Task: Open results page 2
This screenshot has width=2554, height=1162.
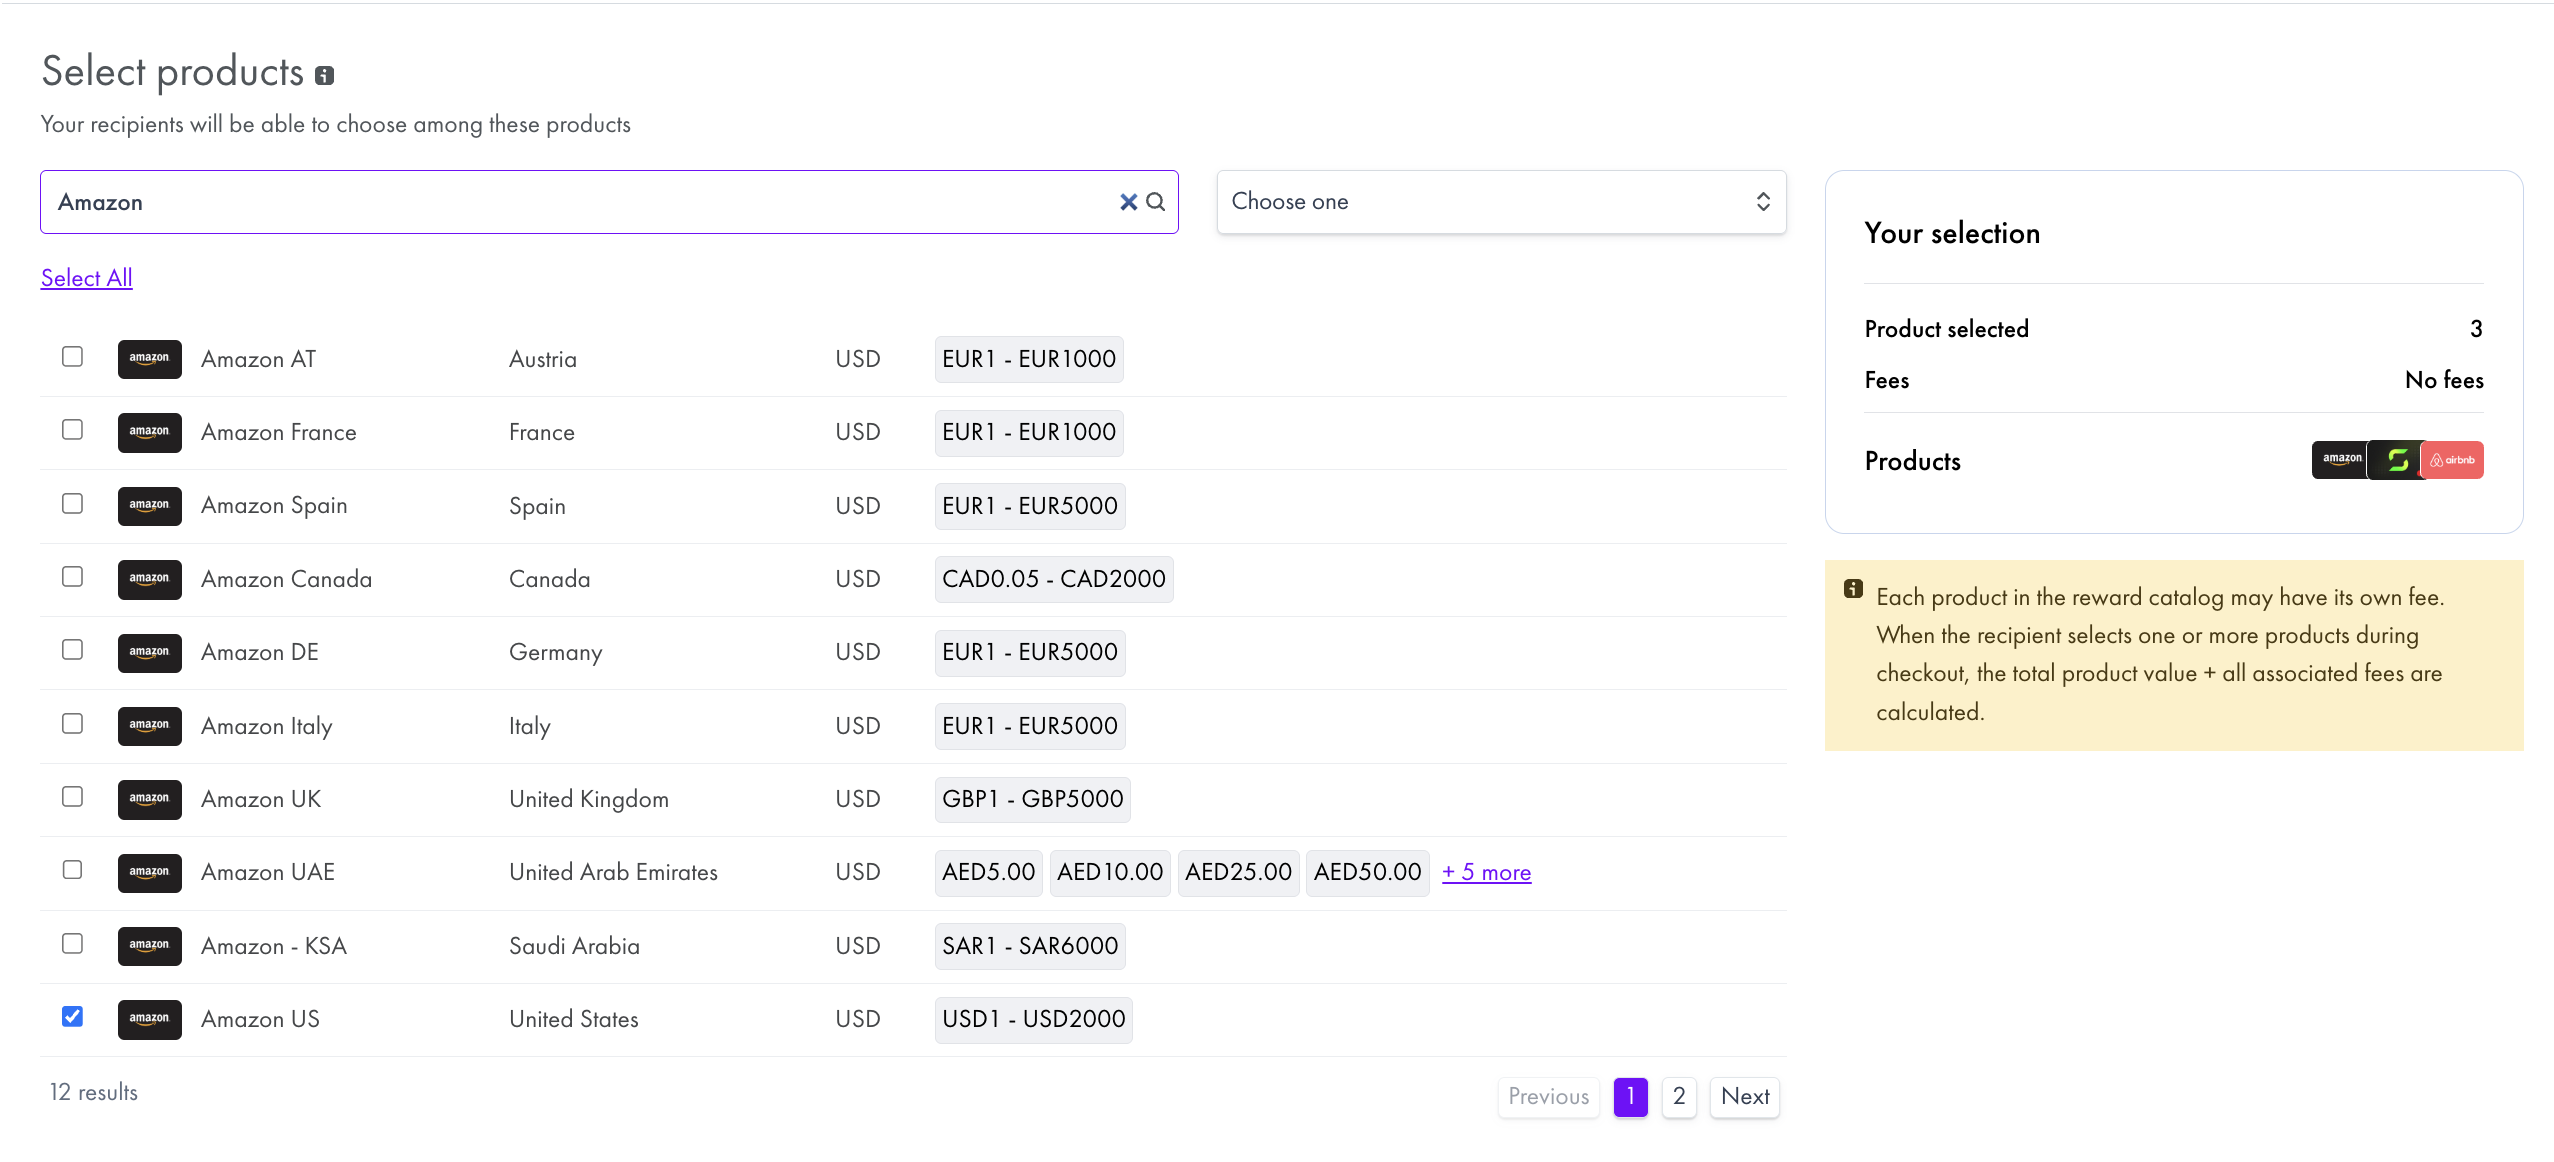Action: click(1679, 1096)
